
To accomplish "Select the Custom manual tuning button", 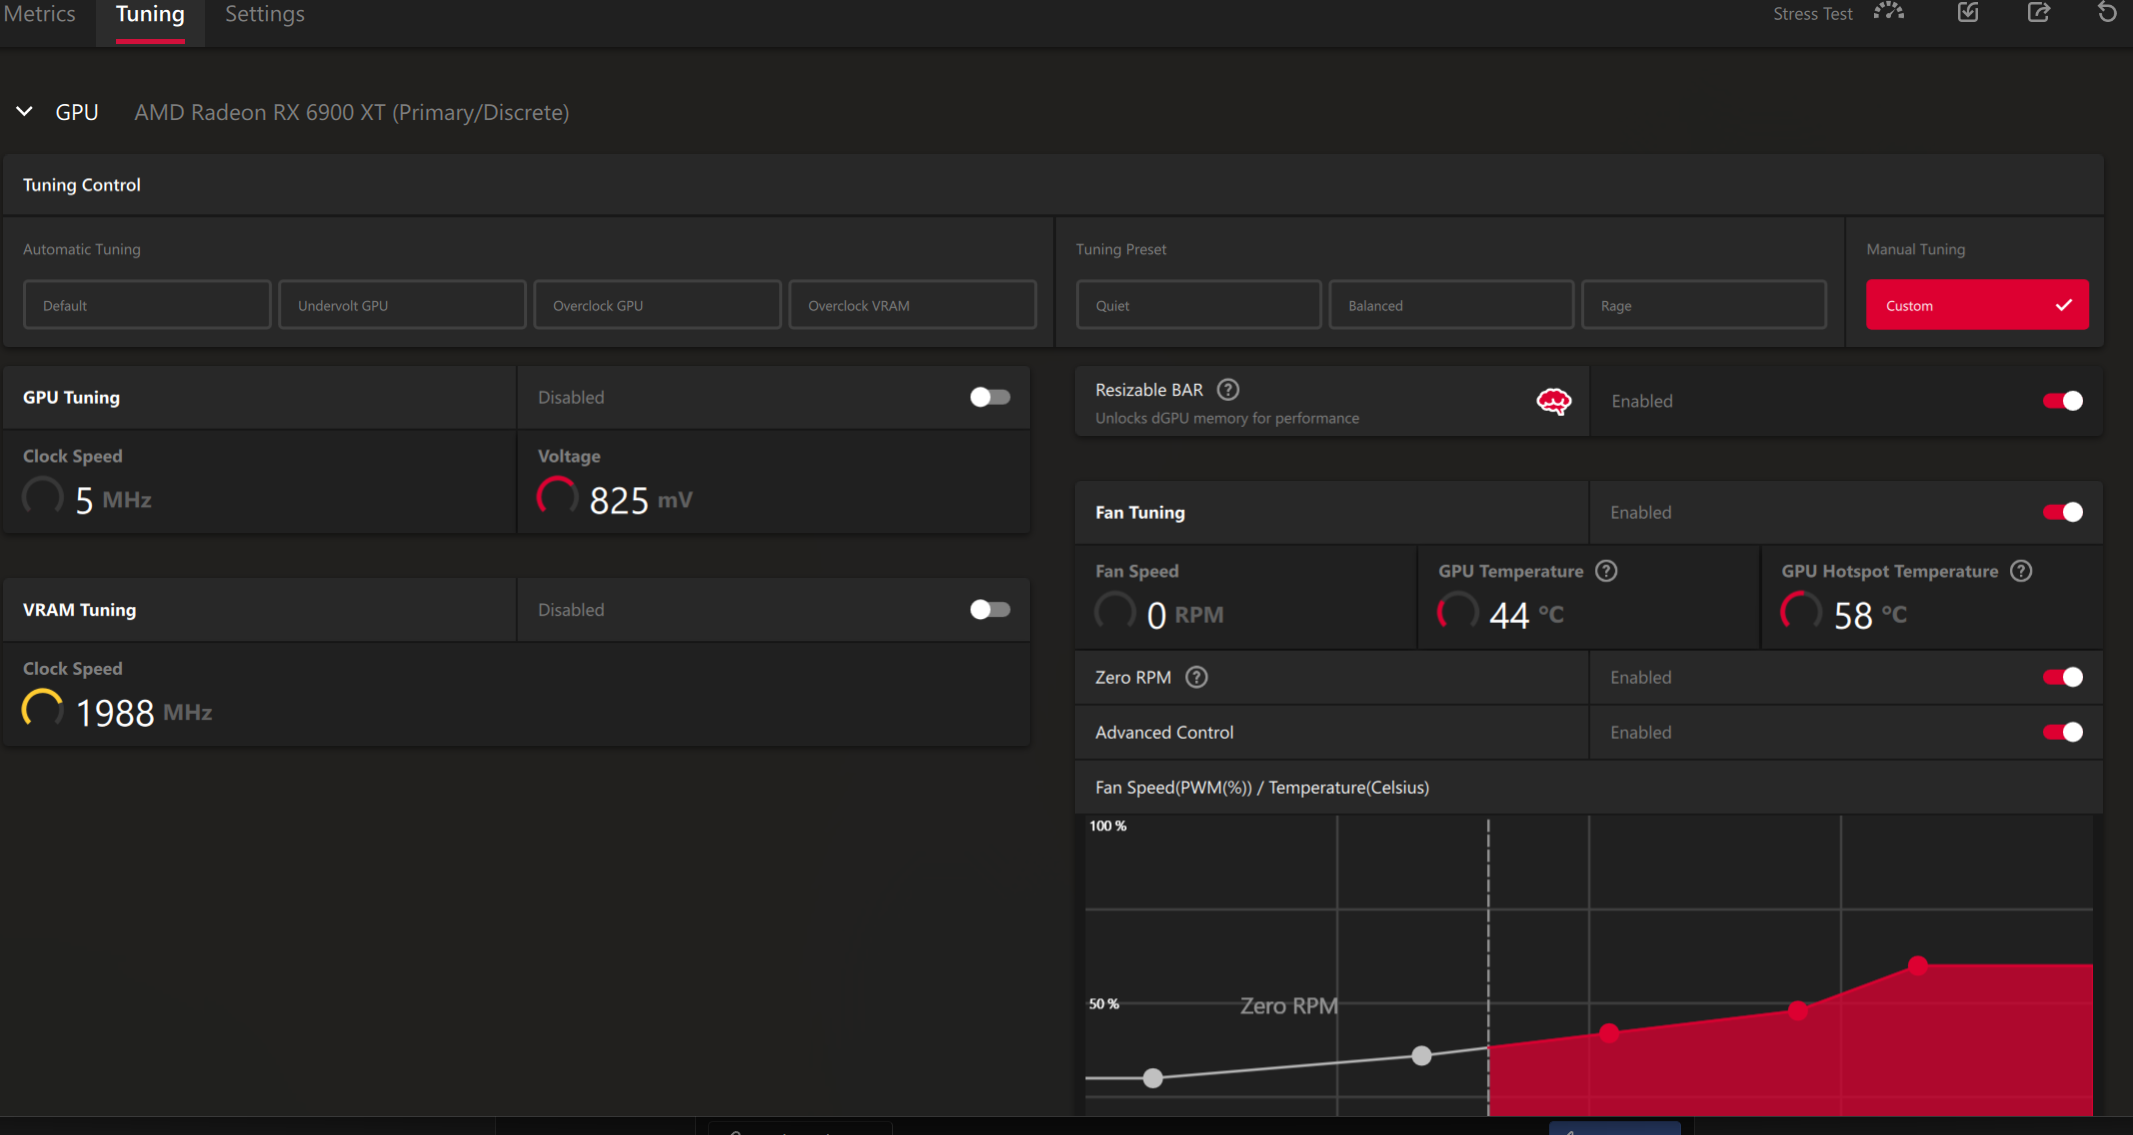I will coord(1976,305).
